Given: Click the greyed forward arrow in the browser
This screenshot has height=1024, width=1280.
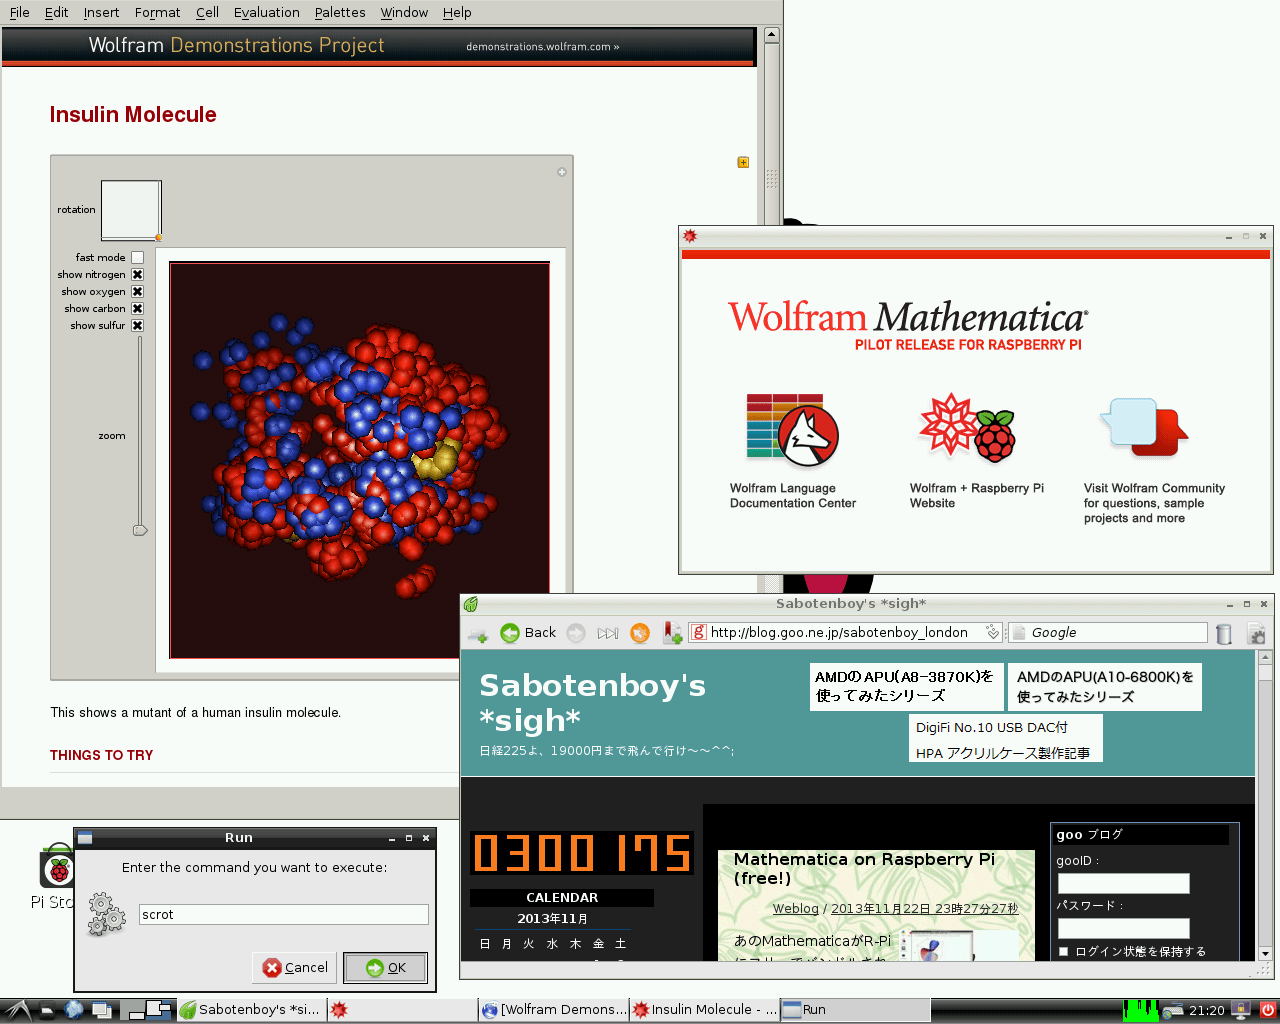Looking at the screenshot, I should pos(576,632).
